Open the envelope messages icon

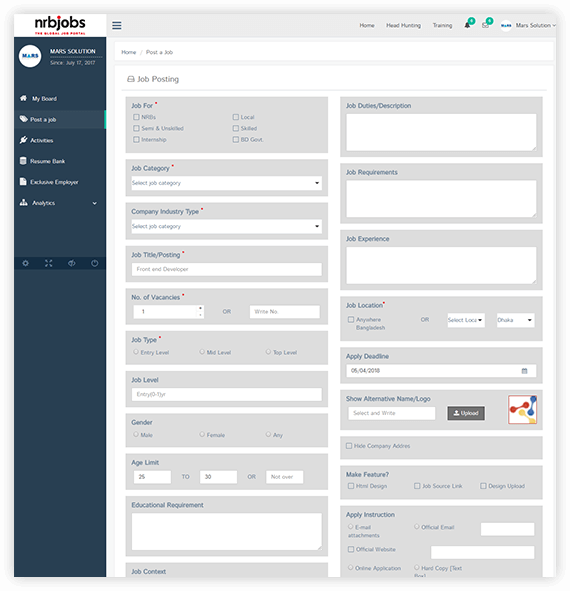[x=485, y=25]
